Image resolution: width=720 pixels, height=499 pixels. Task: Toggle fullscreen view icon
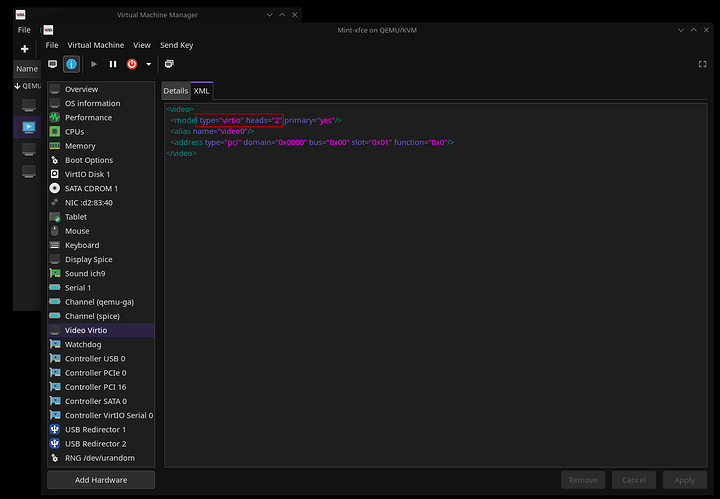click(x=702, y=64)
